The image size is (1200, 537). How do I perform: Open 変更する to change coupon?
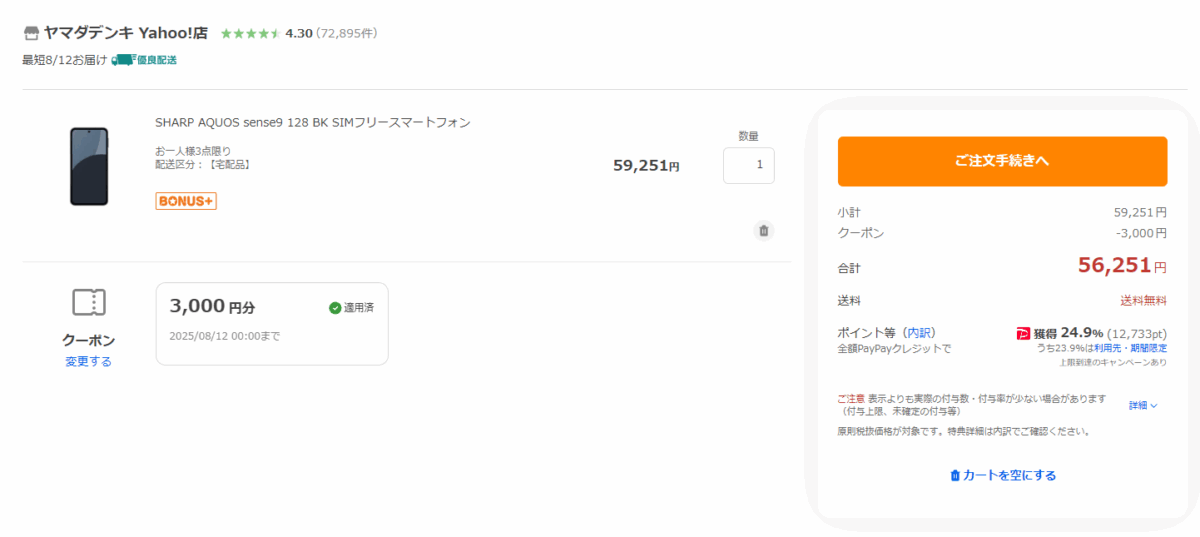click(x=89, y=362)
